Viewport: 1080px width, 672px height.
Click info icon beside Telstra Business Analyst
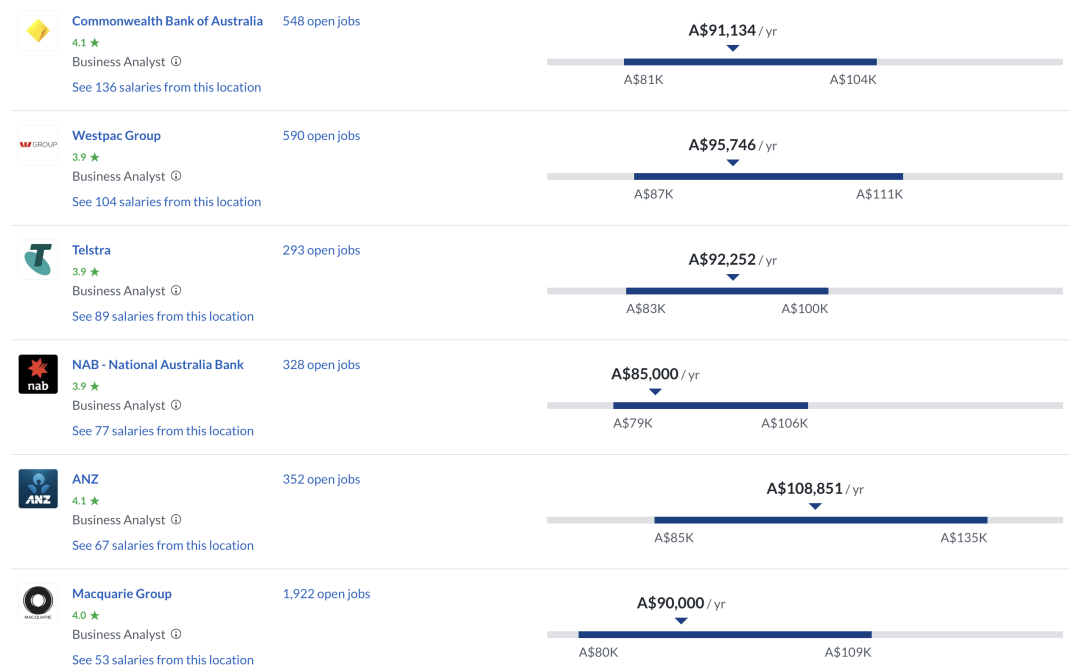[176, 291]
